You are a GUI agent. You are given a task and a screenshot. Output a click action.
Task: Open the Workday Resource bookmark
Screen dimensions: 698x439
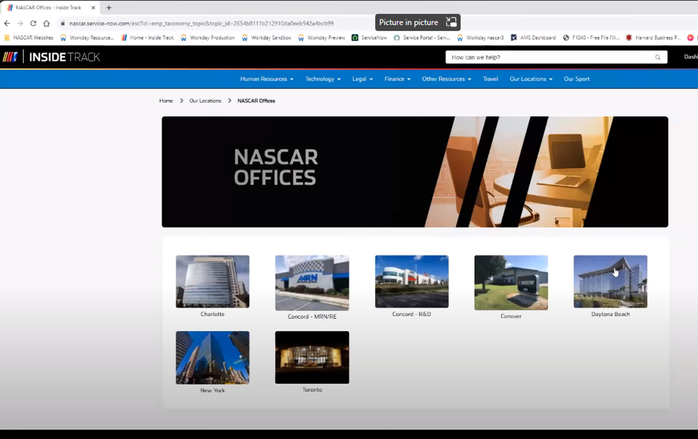87,38
